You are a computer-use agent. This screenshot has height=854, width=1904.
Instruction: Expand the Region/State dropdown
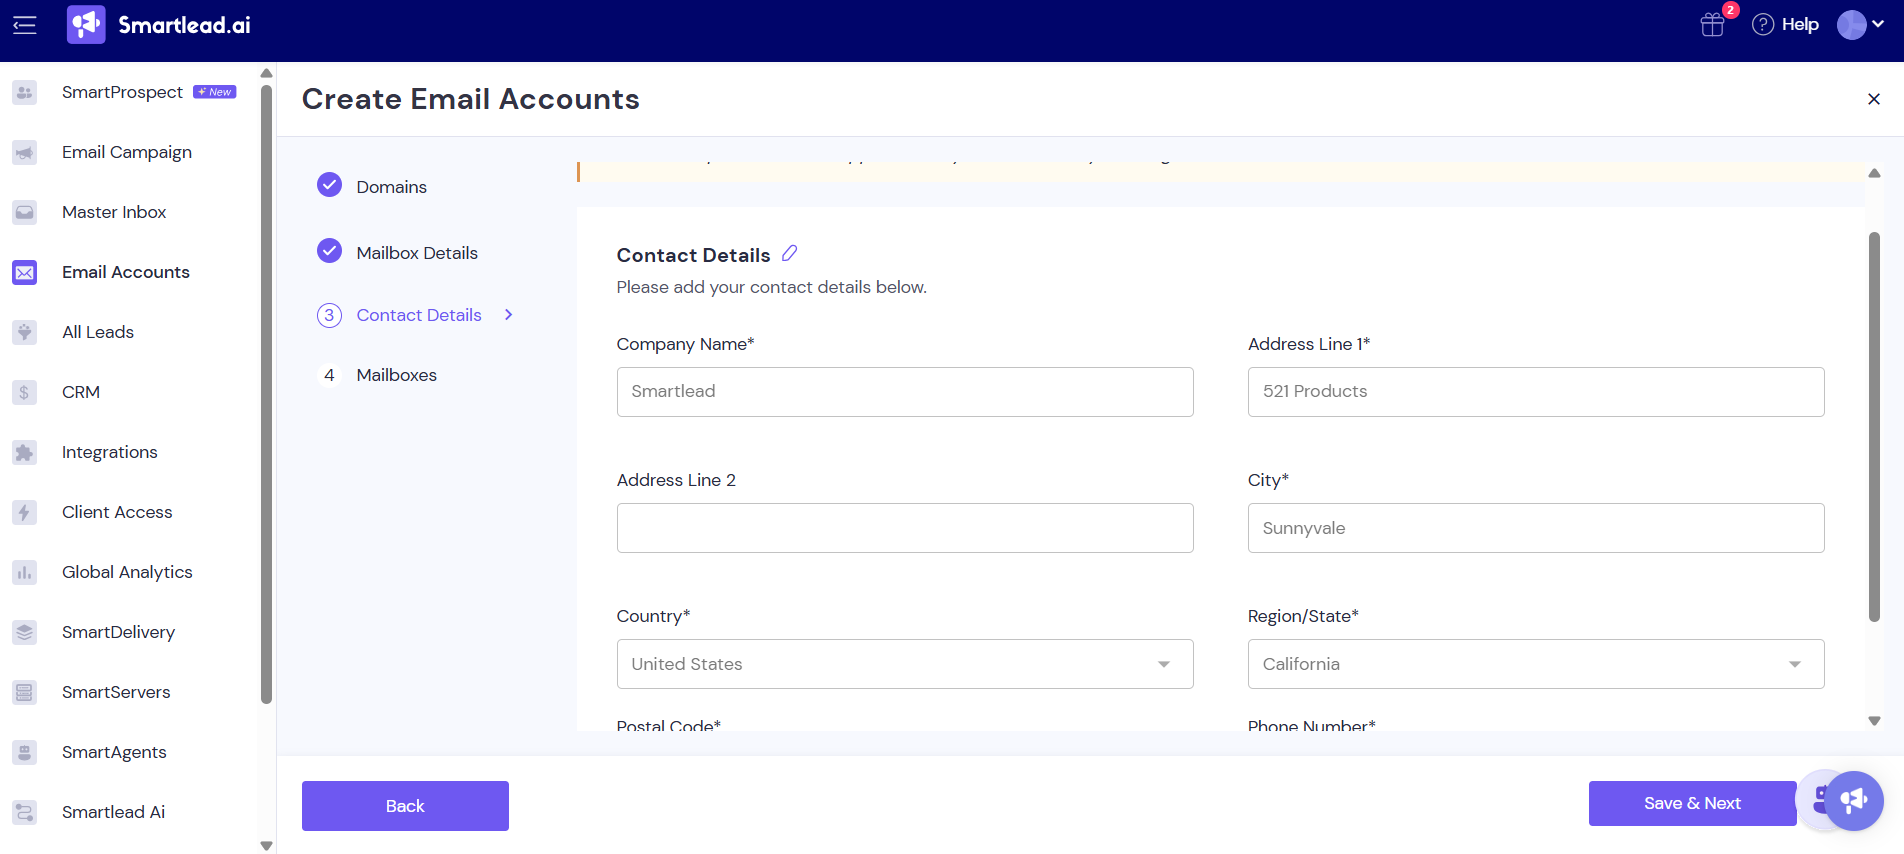click(1535, 664)
